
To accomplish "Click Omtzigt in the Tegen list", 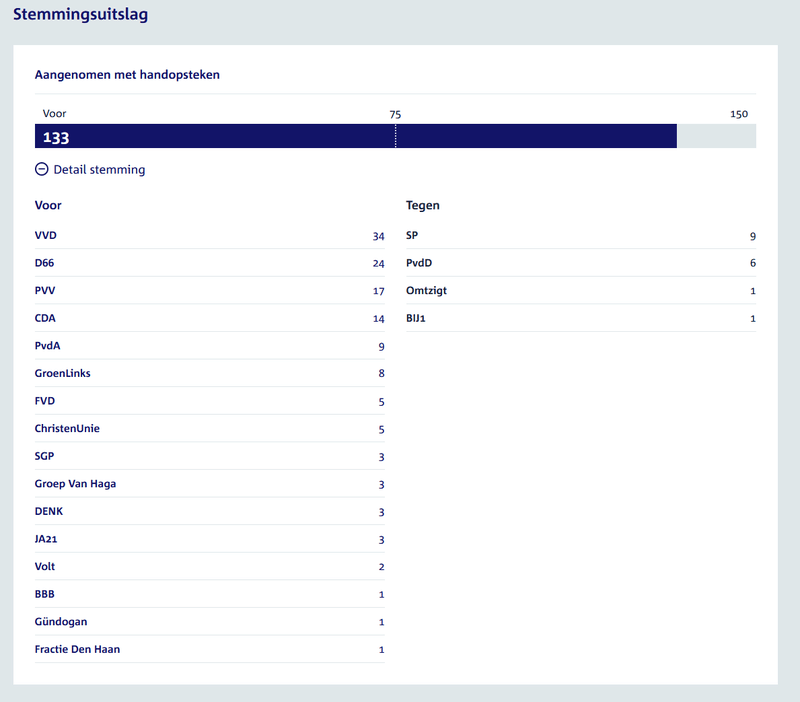I will tap(426, 291).
